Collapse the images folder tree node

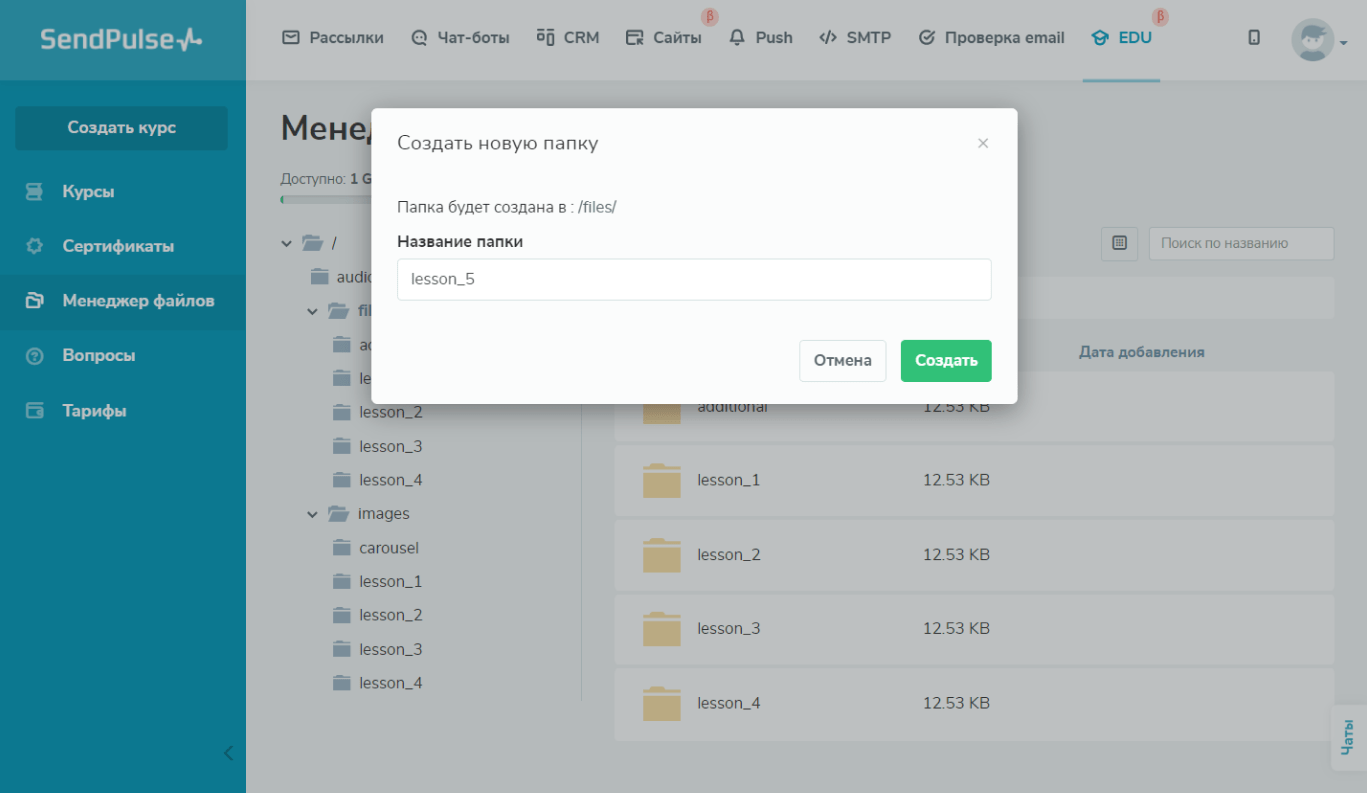(x=312, y=514)
